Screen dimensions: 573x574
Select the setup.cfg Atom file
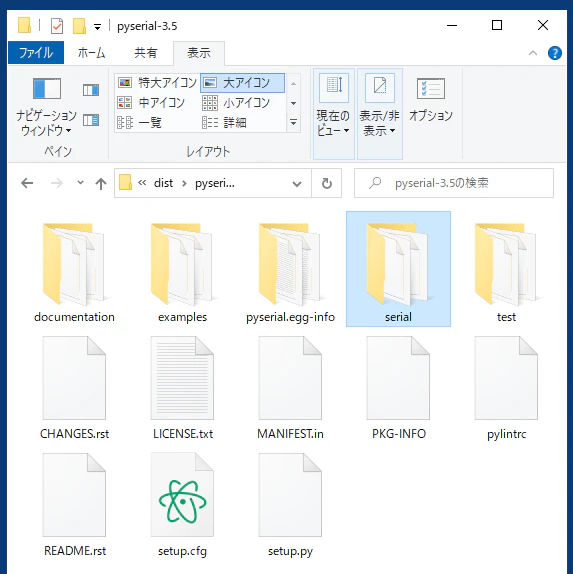click(x=182, y=505)
